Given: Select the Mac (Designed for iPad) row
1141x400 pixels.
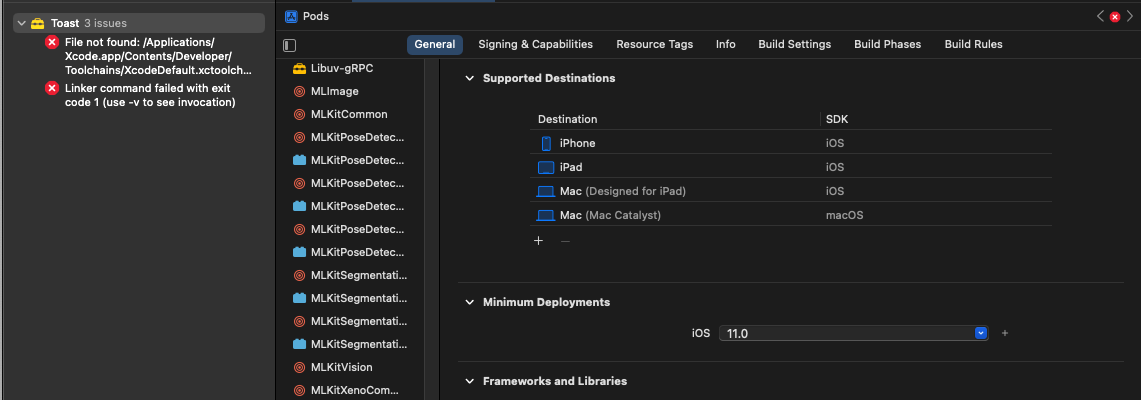Looking at the screenshot, I should coord(791,191).
